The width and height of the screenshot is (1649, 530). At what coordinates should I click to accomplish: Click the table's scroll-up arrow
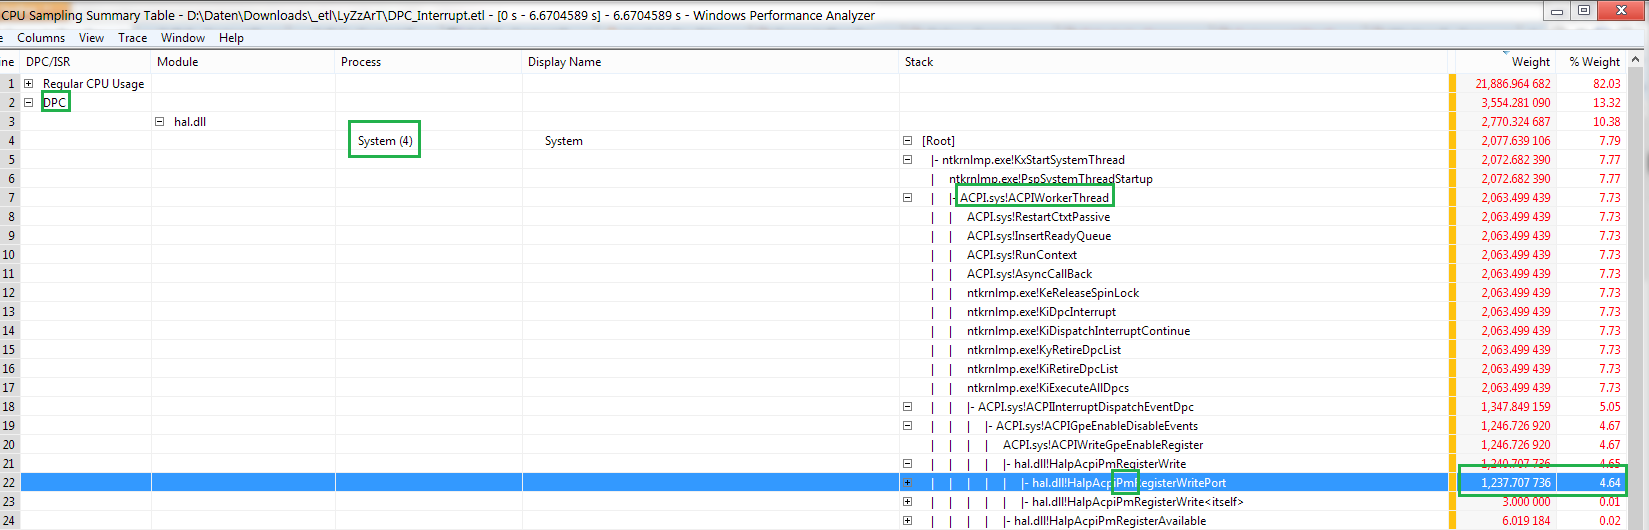[x=1636, y=60]
